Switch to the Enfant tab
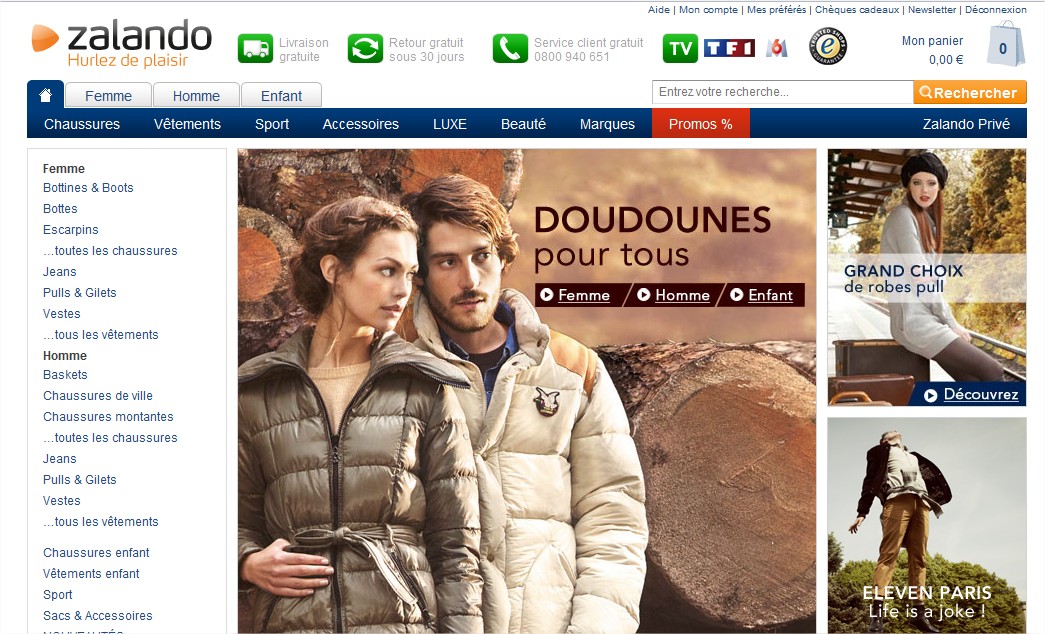The width and height of the screenshot is (1045, 634). [281, 96]
